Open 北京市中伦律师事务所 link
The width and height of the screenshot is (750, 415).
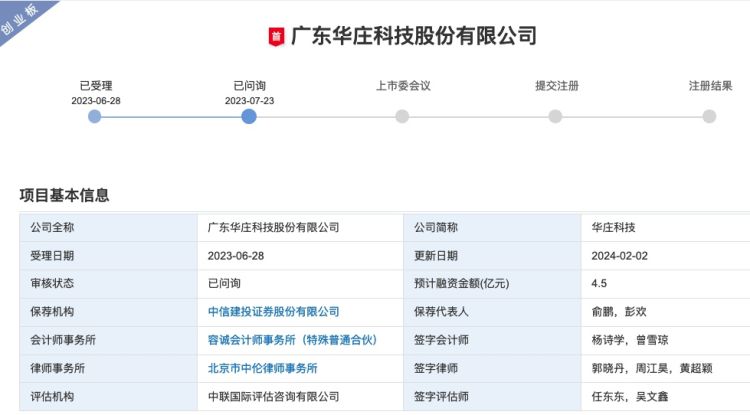(x=263, y=368)
